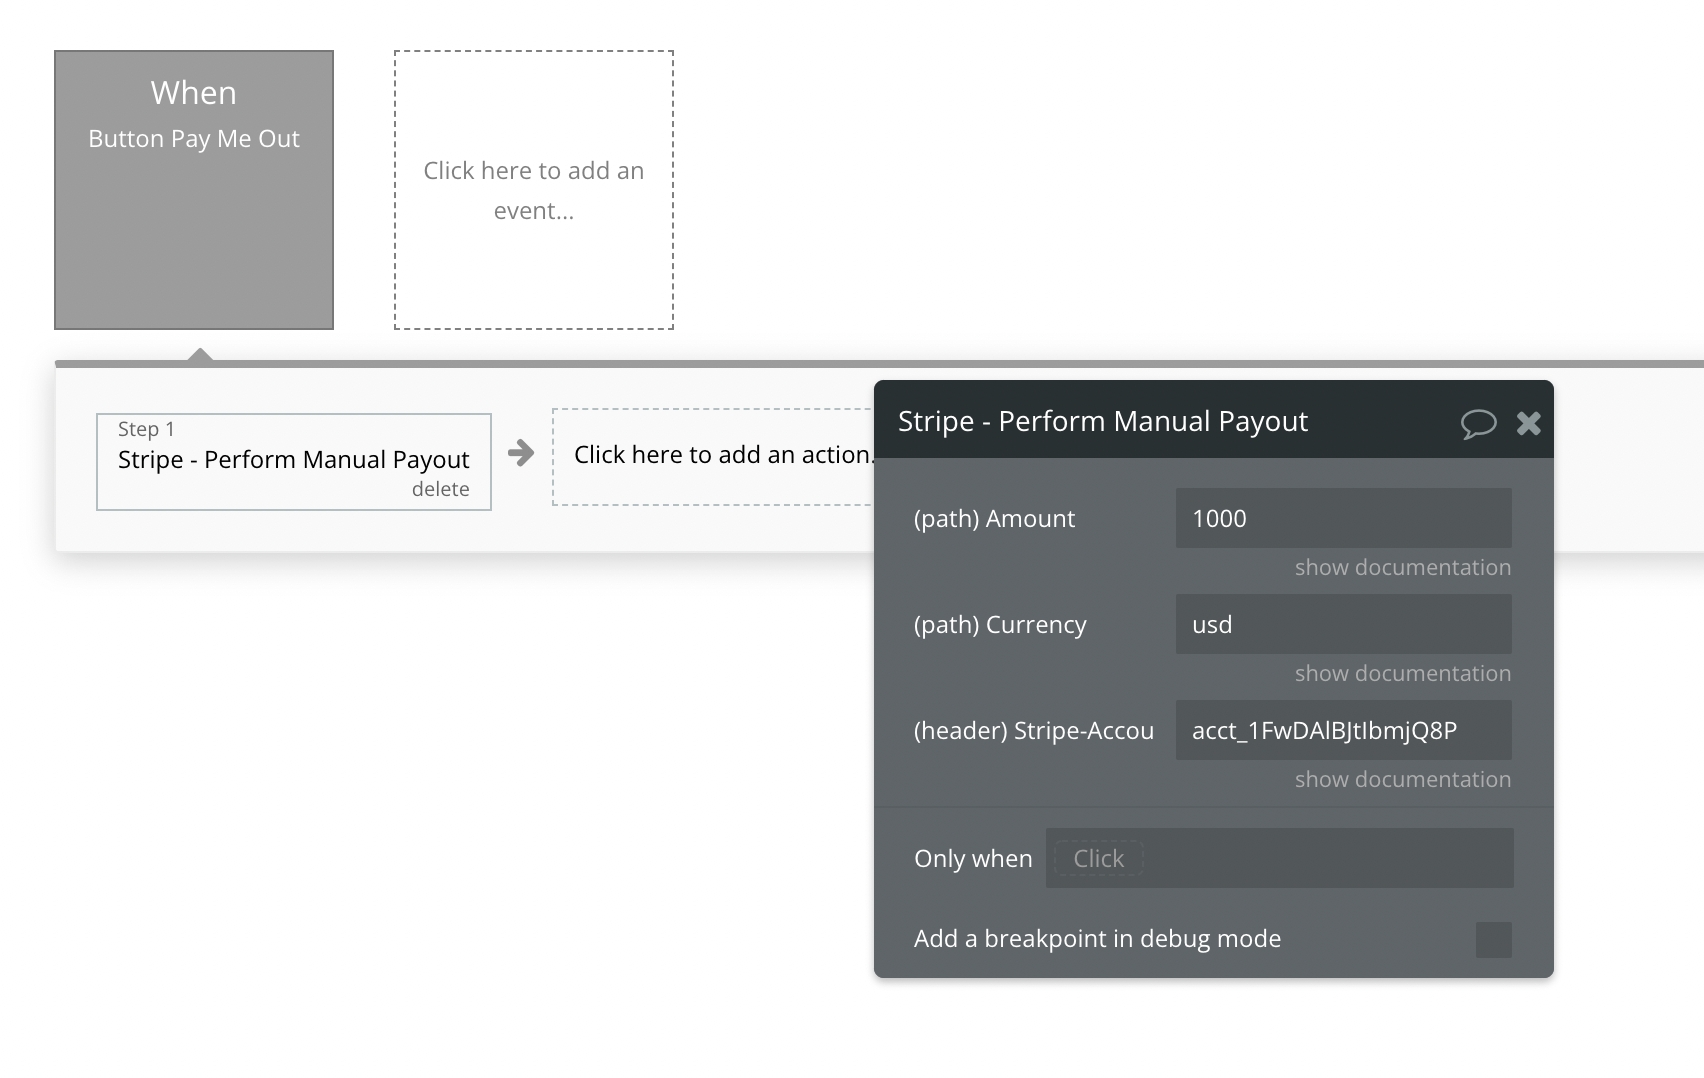1704x1078 pixels.
Task: Delete the Step 1 payout action
Action: (x=440, y=489)
